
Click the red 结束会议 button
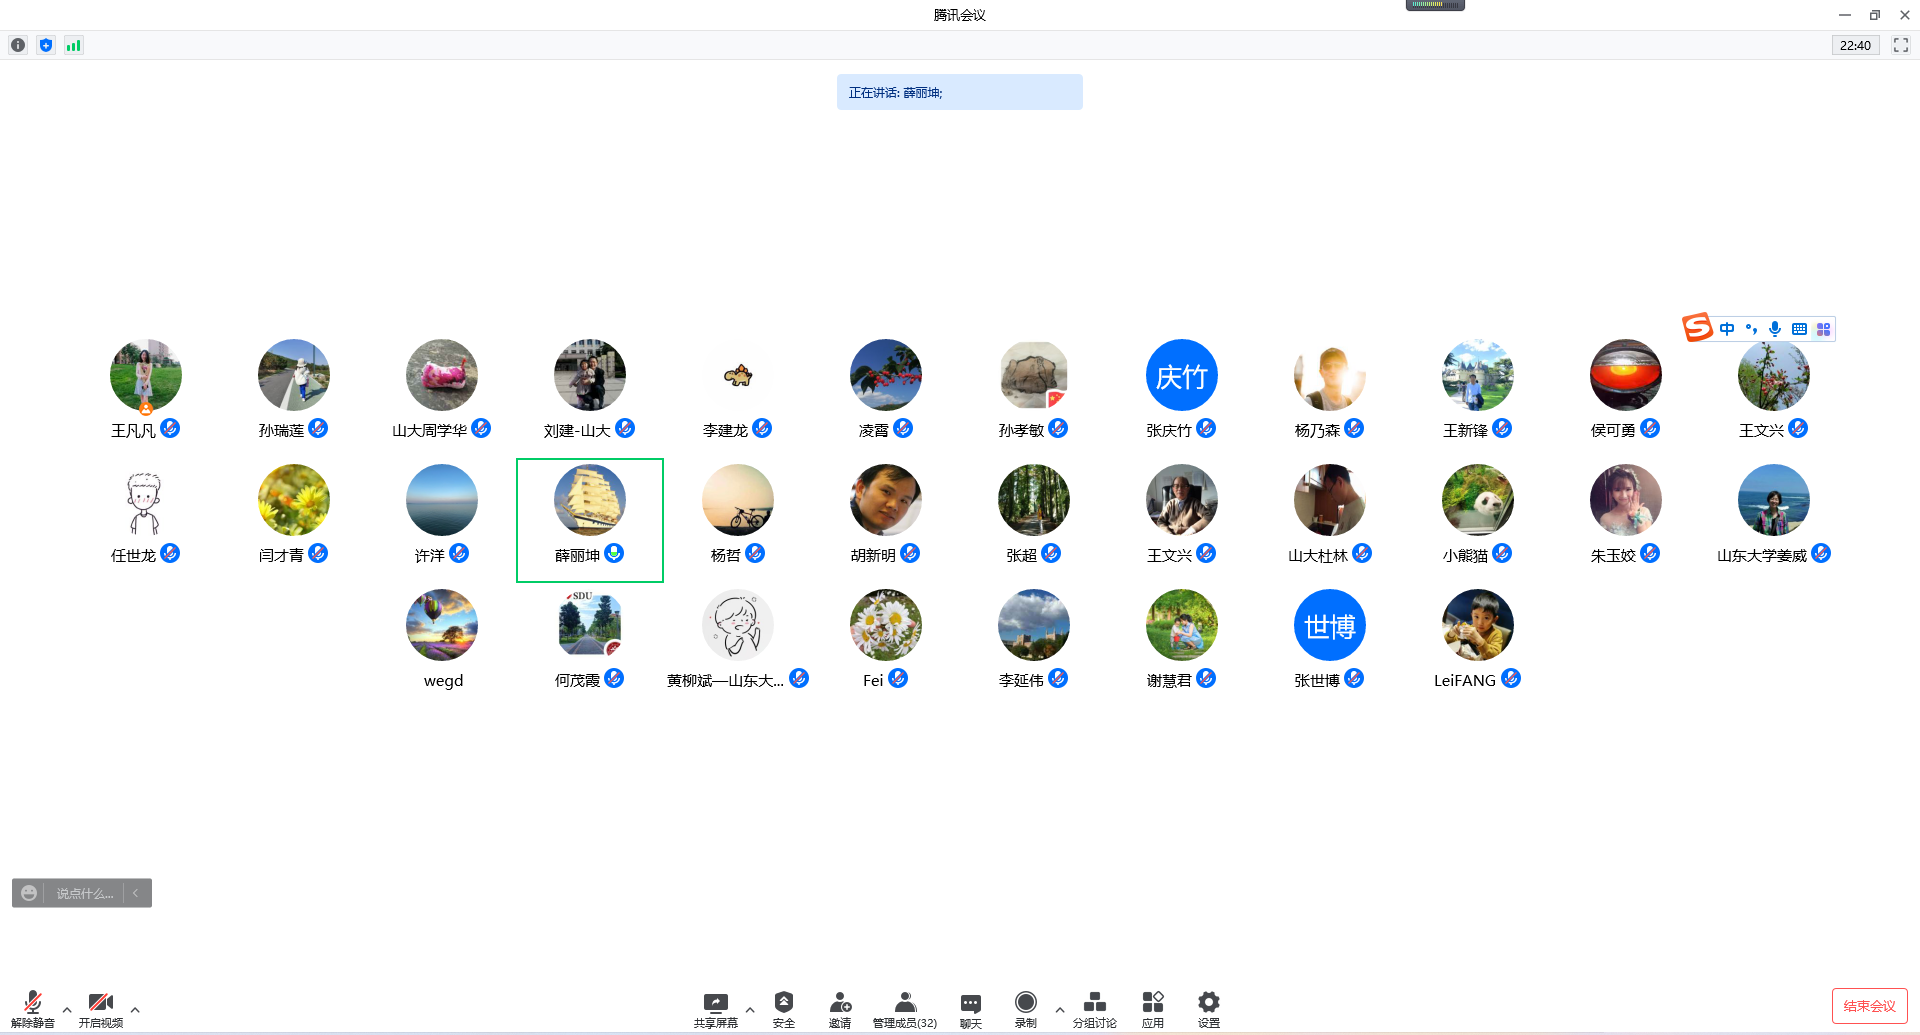[x=1869, y=1006]
